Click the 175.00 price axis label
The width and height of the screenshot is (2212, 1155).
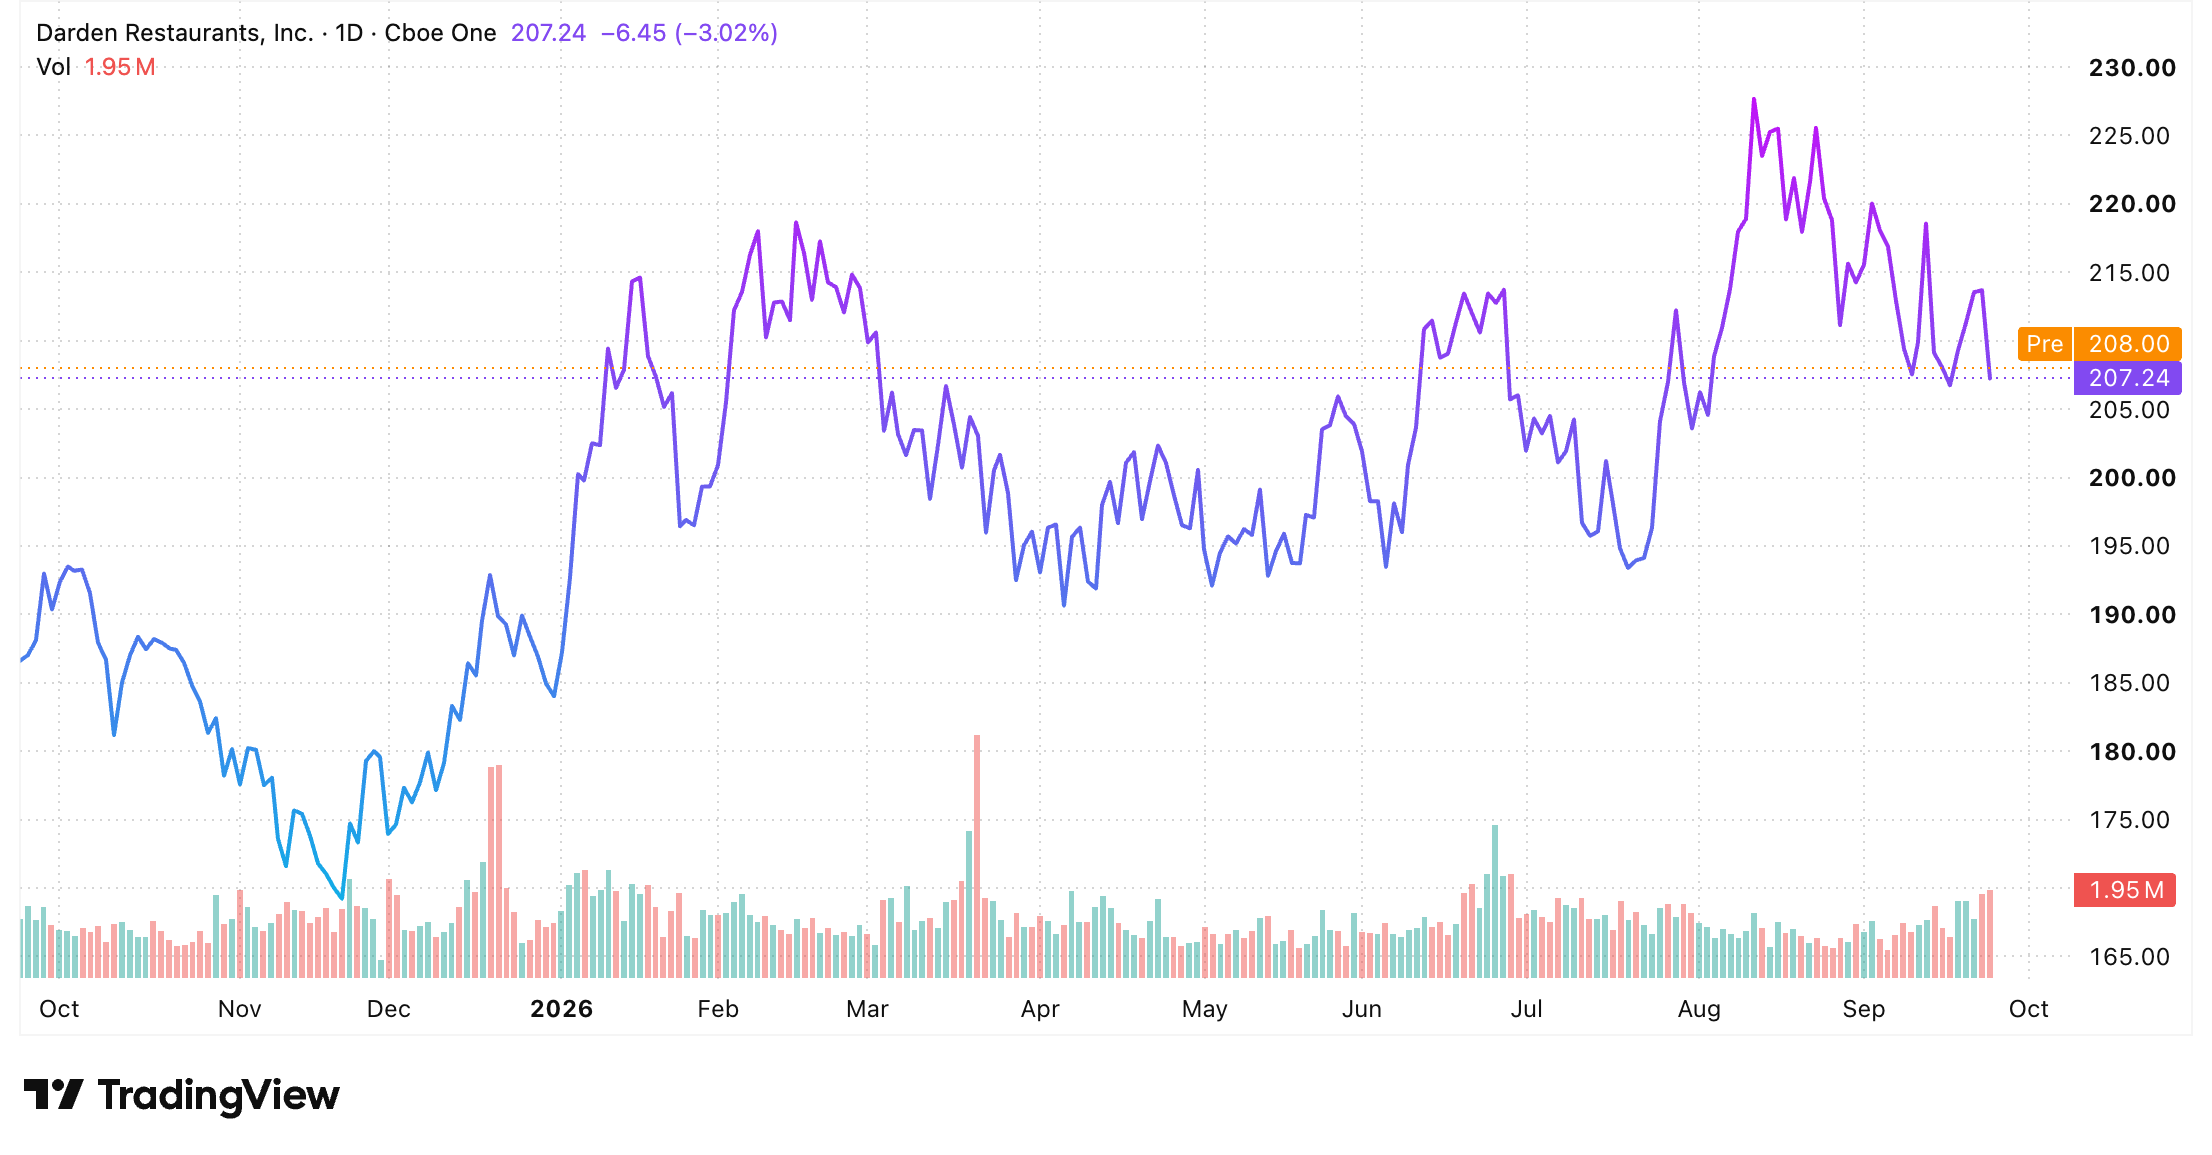click(2129, 820)
